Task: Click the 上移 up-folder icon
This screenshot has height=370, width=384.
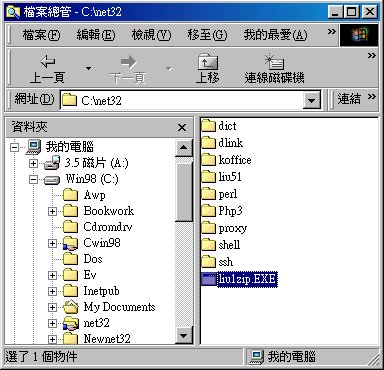Action: 207,61
